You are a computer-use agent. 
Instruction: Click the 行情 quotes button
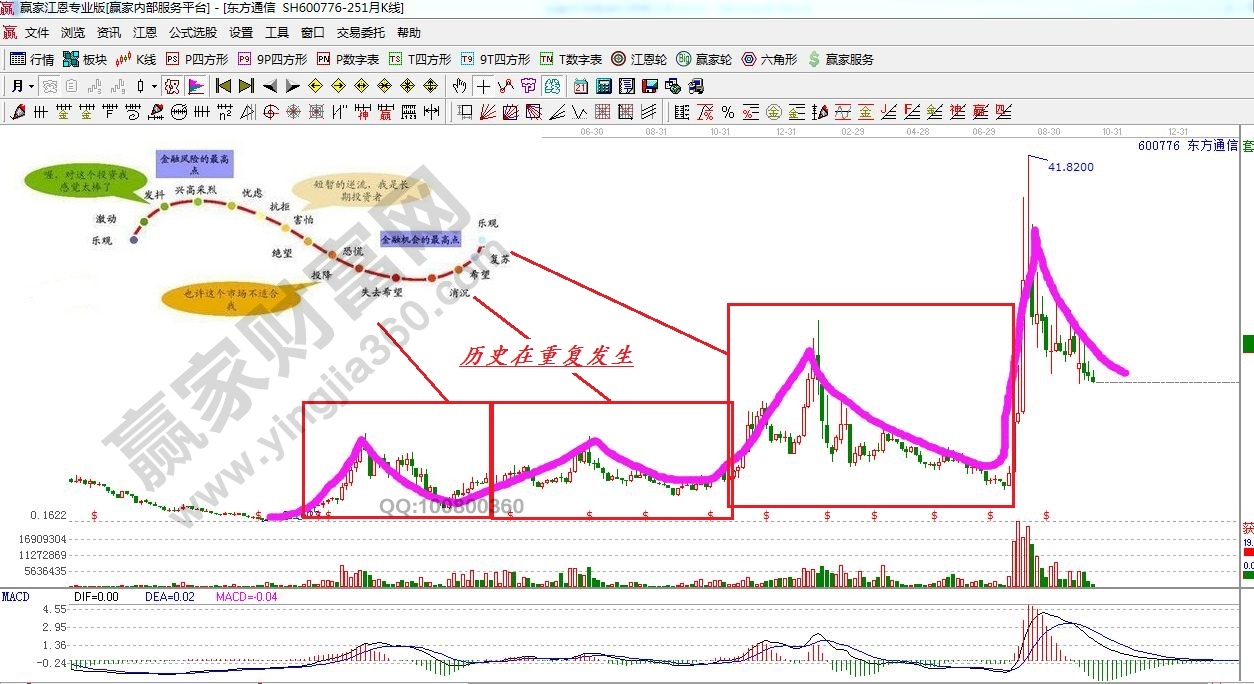(x=32, y=59)
